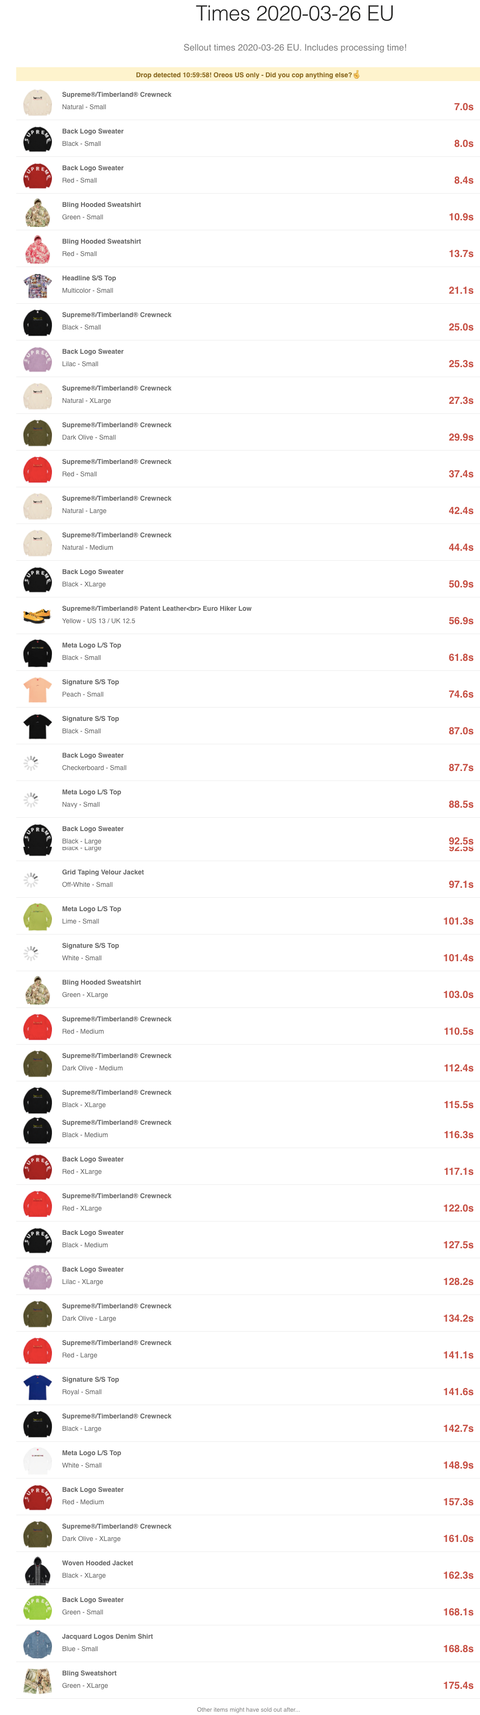This screenshot has height=1715, width=480.
Task: Click the Back Logo Sweater Lilac Small title
Action: pyautogui.click(x=93, y=351)
